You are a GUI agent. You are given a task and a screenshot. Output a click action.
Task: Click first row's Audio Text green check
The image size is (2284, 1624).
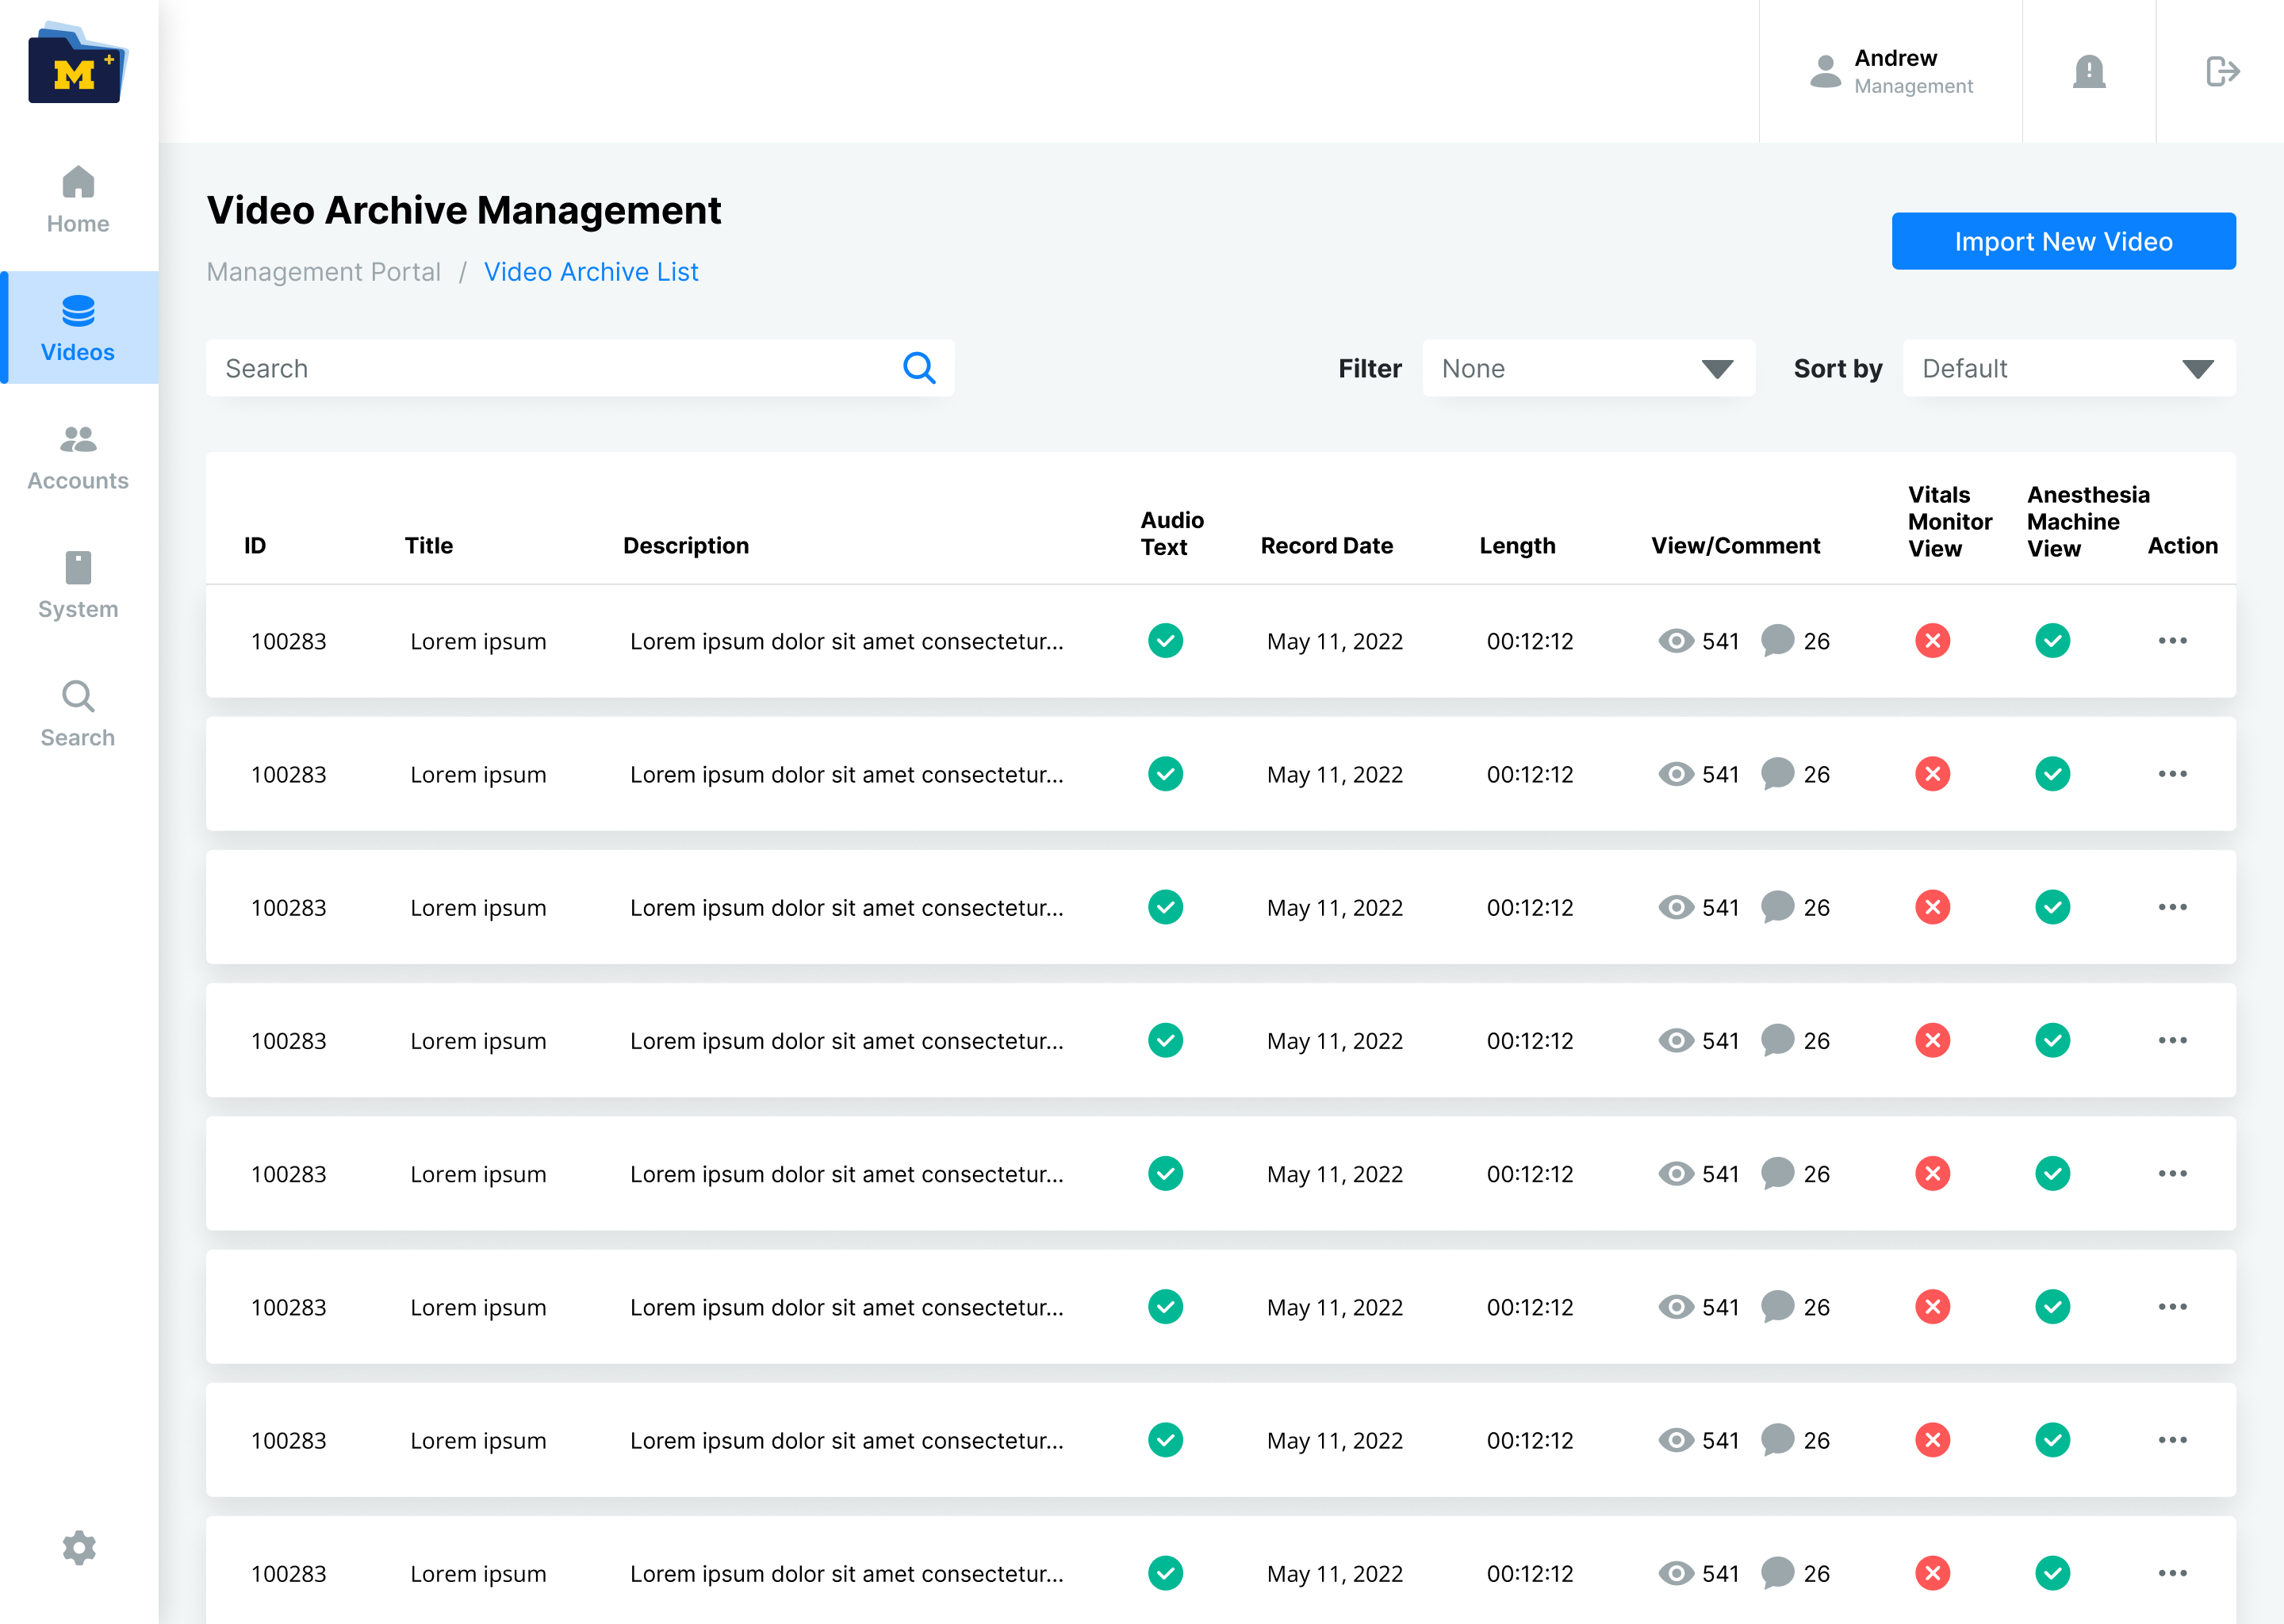1165,641
